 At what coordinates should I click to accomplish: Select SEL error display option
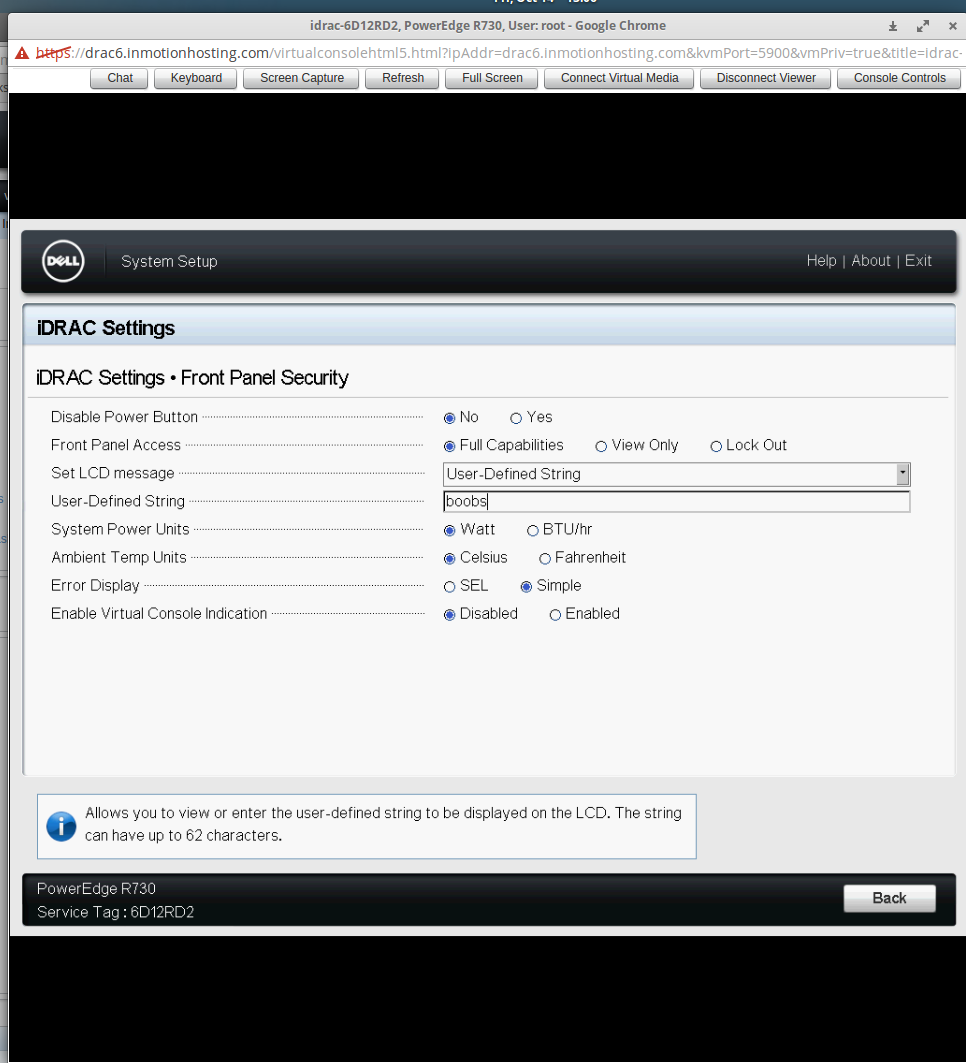click(450, 586)
